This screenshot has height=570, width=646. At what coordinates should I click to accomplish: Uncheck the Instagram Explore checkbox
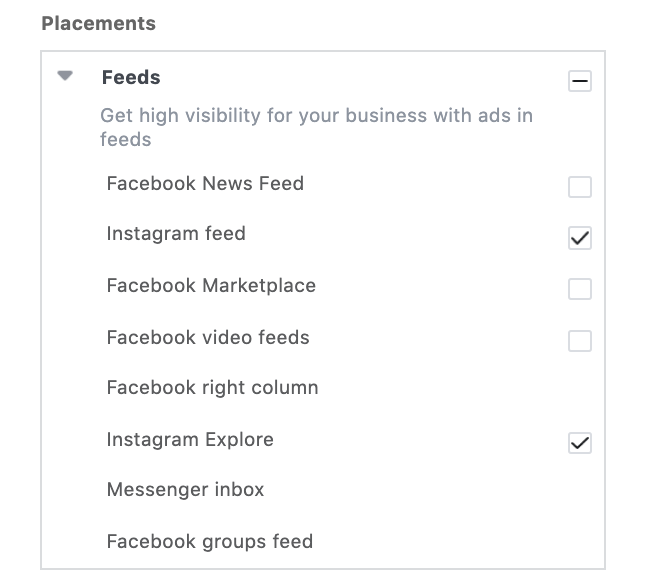click(579, 442)
